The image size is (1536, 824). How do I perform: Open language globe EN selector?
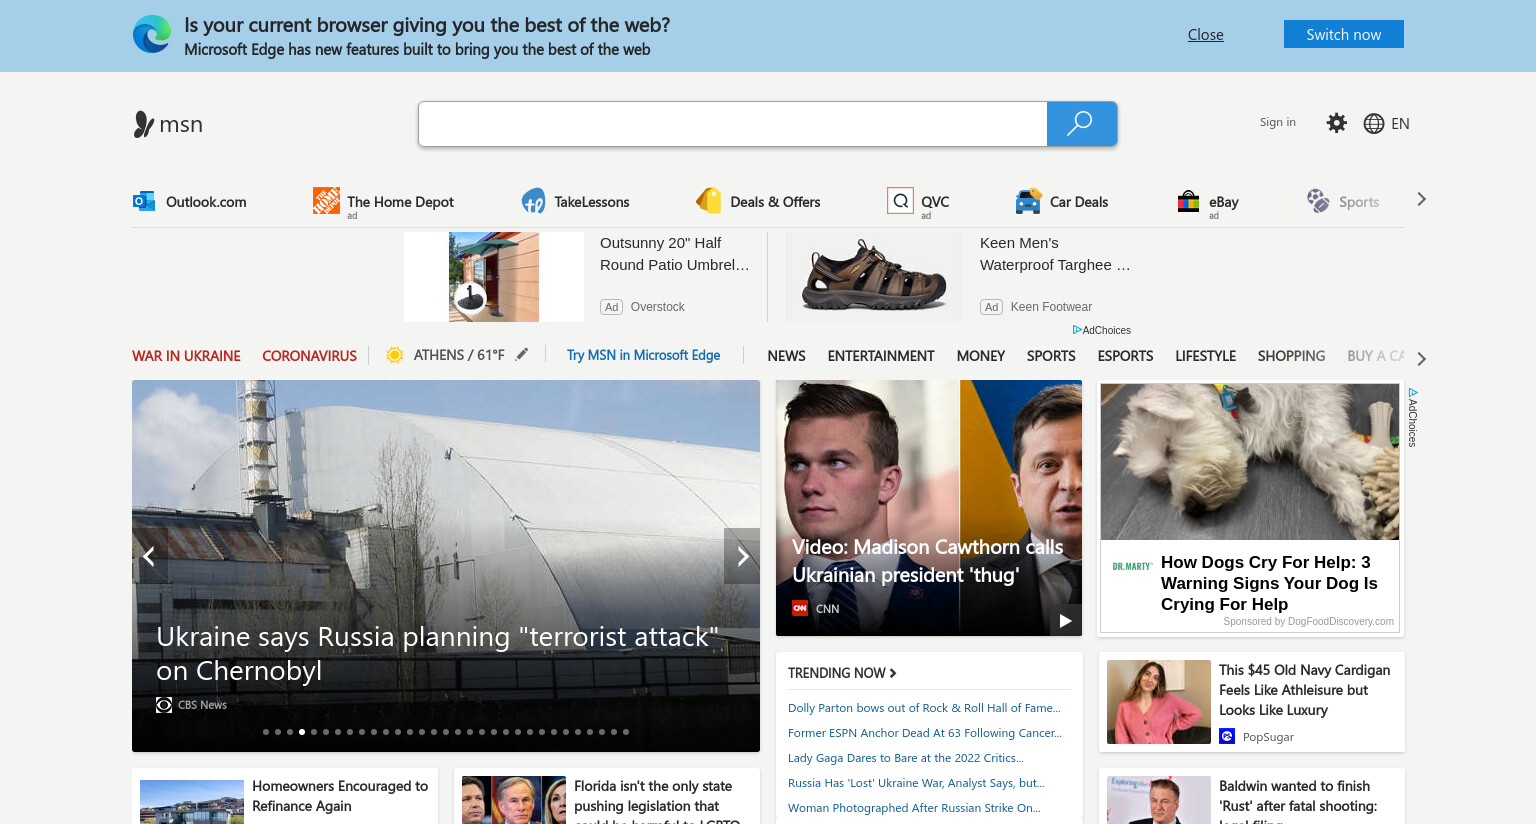click(x=1386, y=123)
